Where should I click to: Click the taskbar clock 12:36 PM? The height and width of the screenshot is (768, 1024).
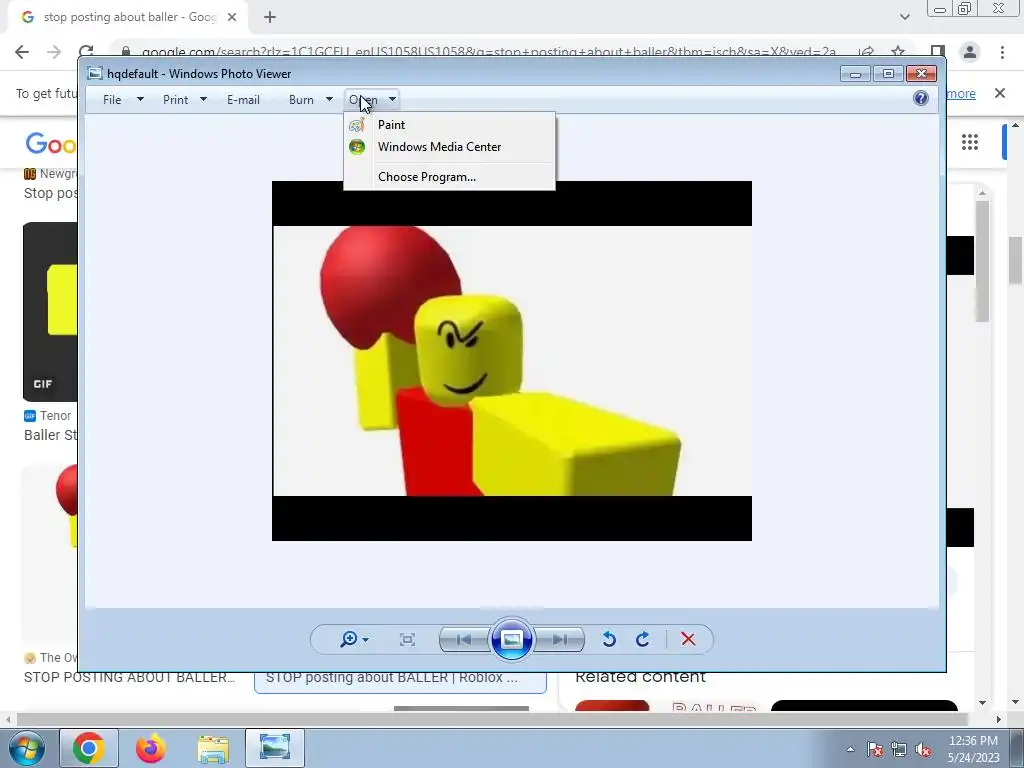tap(973, 741)
